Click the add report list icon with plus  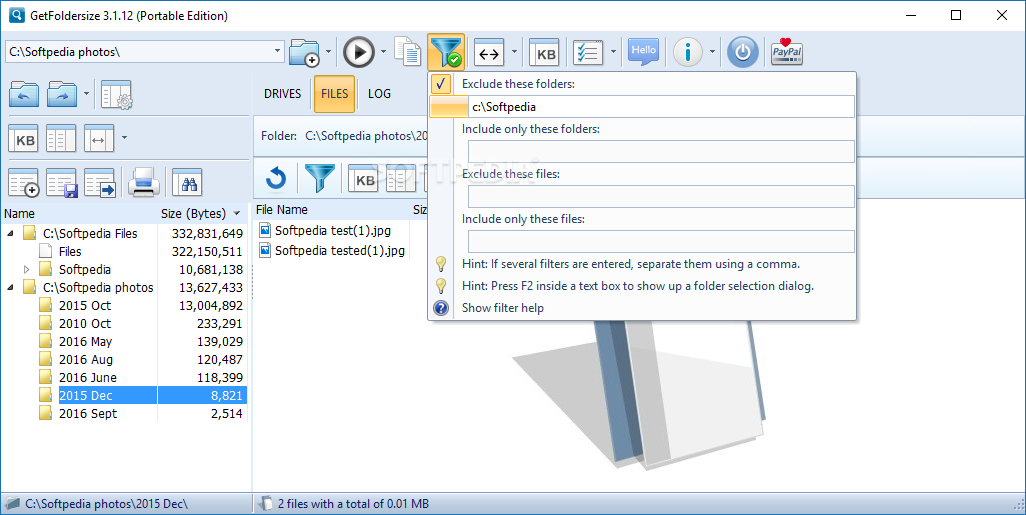click(24, 183)
